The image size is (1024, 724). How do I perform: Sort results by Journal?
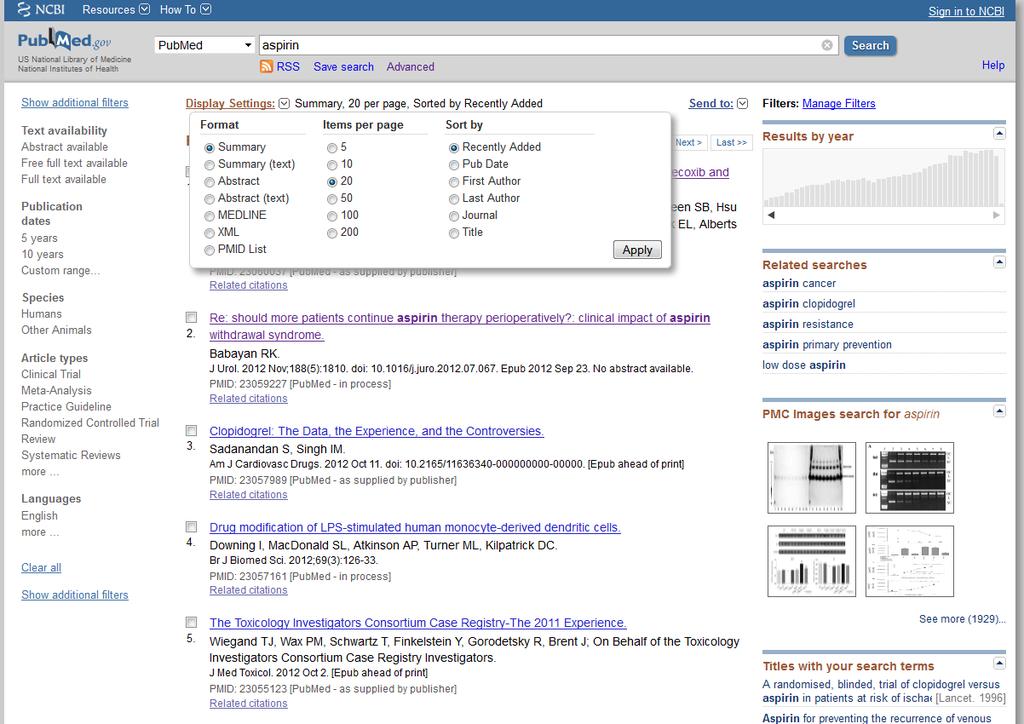453,215
